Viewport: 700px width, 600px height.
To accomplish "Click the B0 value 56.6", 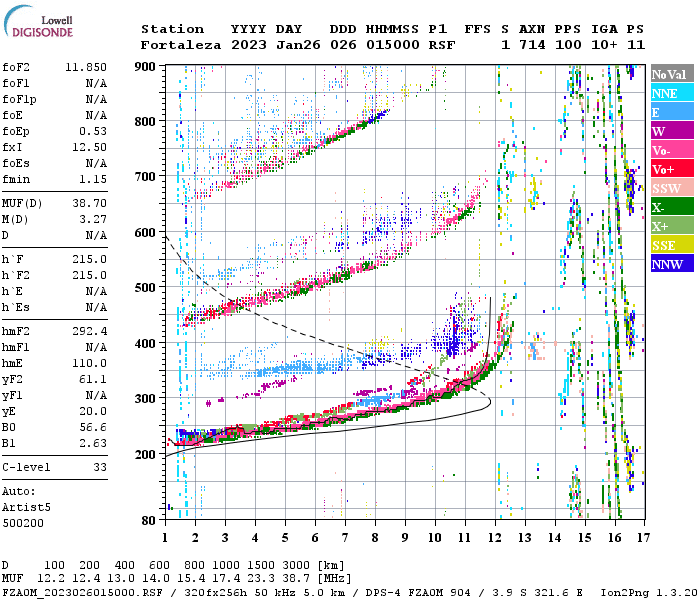I will point(93,427).
